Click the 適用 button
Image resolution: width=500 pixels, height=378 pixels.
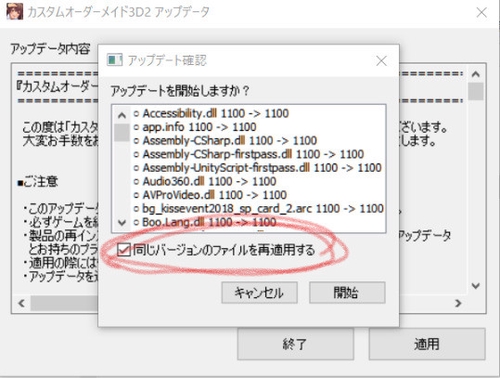[x=427, y=344]
